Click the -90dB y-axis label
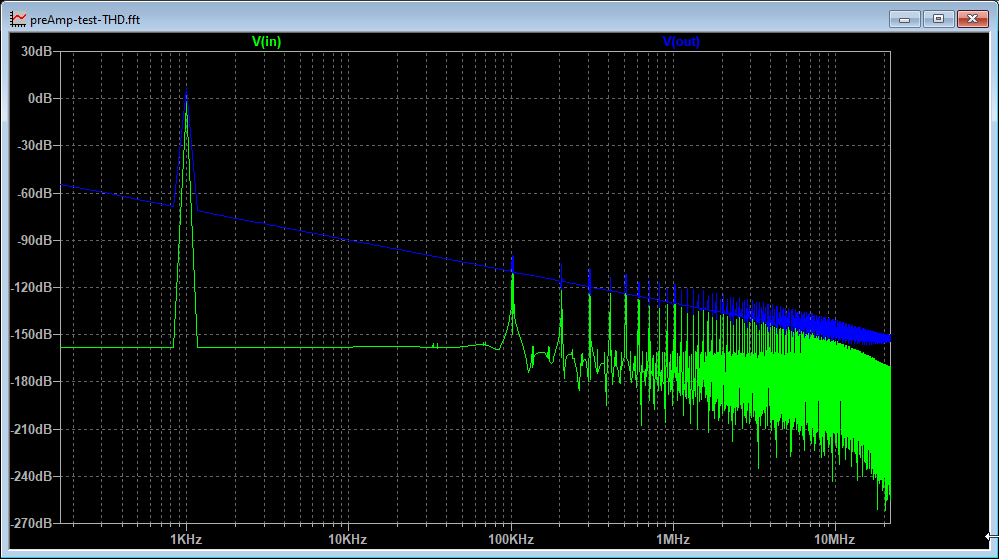Screen dimensions: 999x559 click(x=34, y=240)
